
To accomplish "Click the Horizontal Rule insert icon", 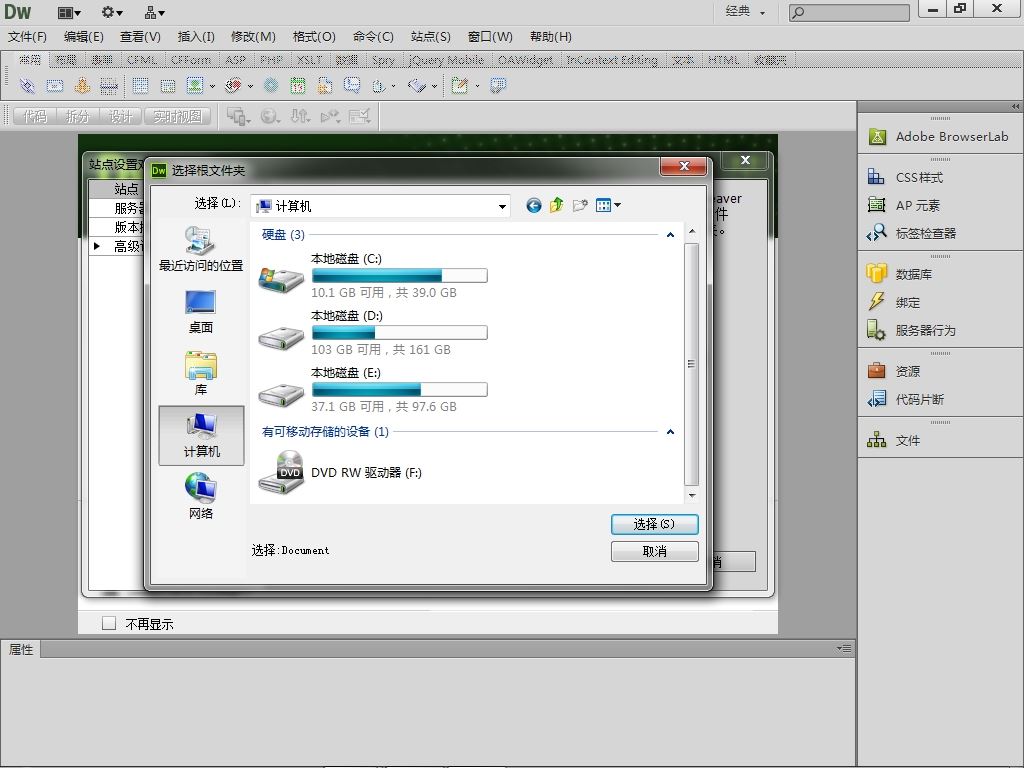I will coord(109,86).
